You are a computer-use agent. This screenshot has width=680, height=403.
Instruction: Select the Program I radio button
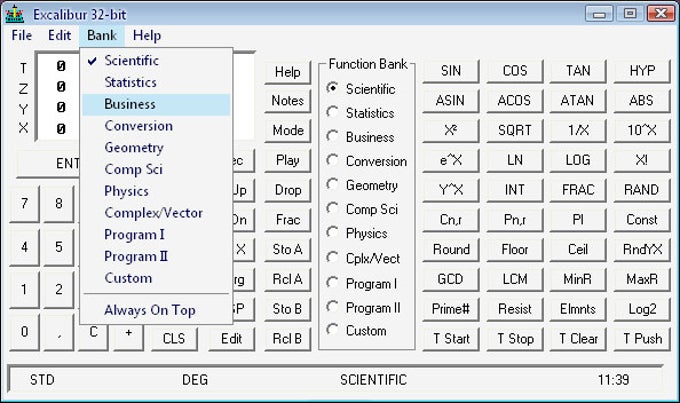333,283
